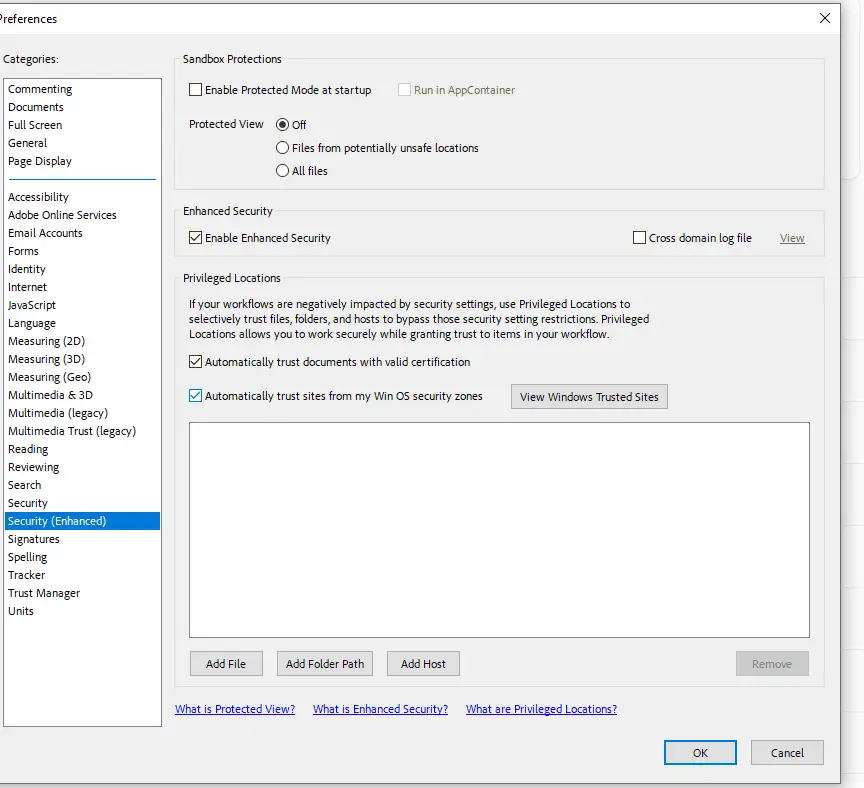Select Protected View Off radio option
864x788 pixels.
pyautogui.click(x=282, y=125)
